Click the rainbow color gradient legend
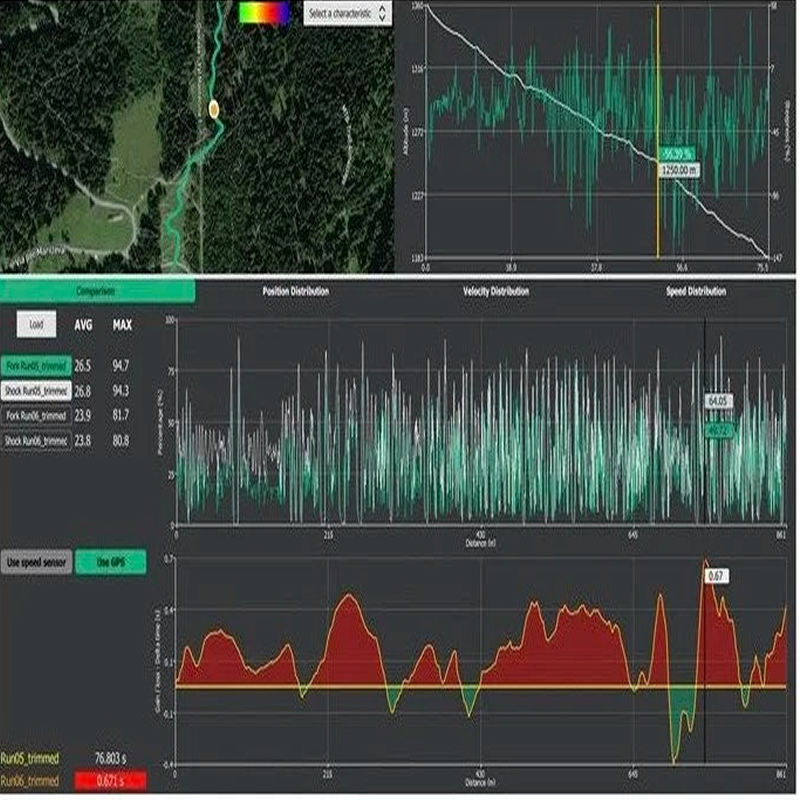The image size is (800, 800). click(x=264, y=13)
